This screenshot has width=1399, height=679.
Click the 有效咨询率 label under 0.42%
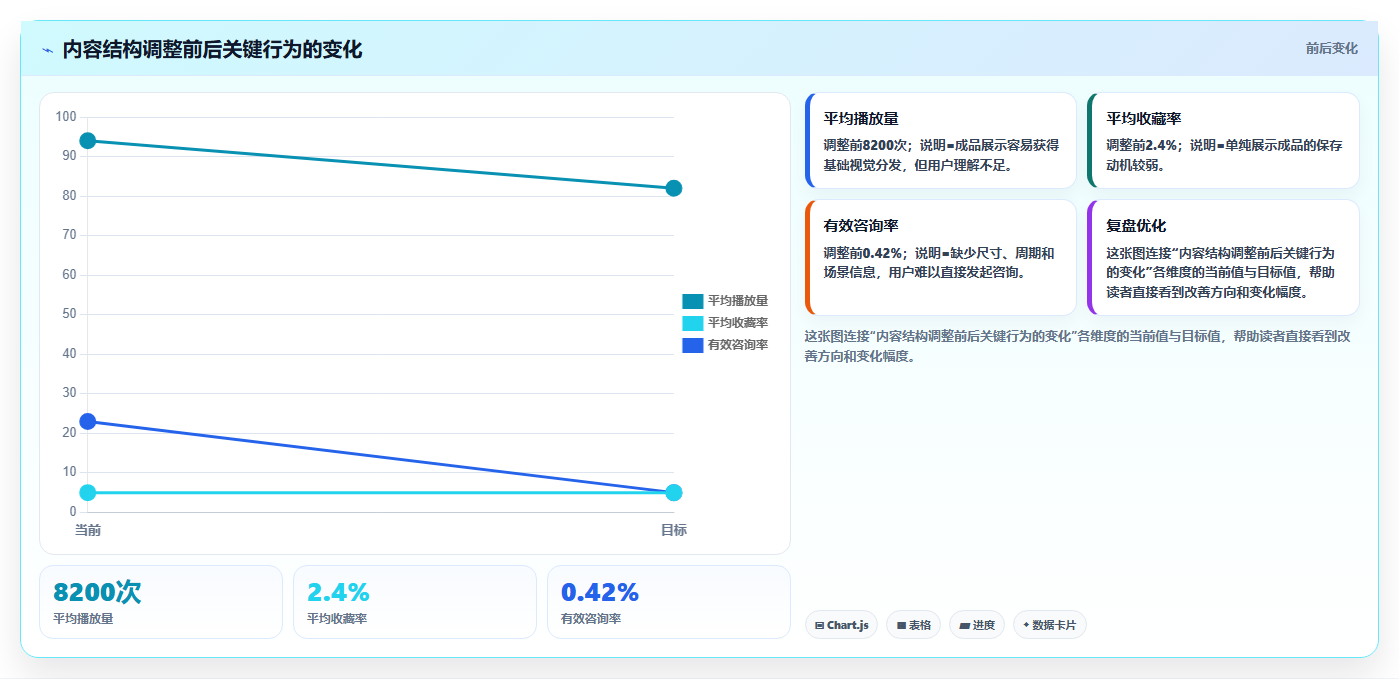tap(591, 619)
